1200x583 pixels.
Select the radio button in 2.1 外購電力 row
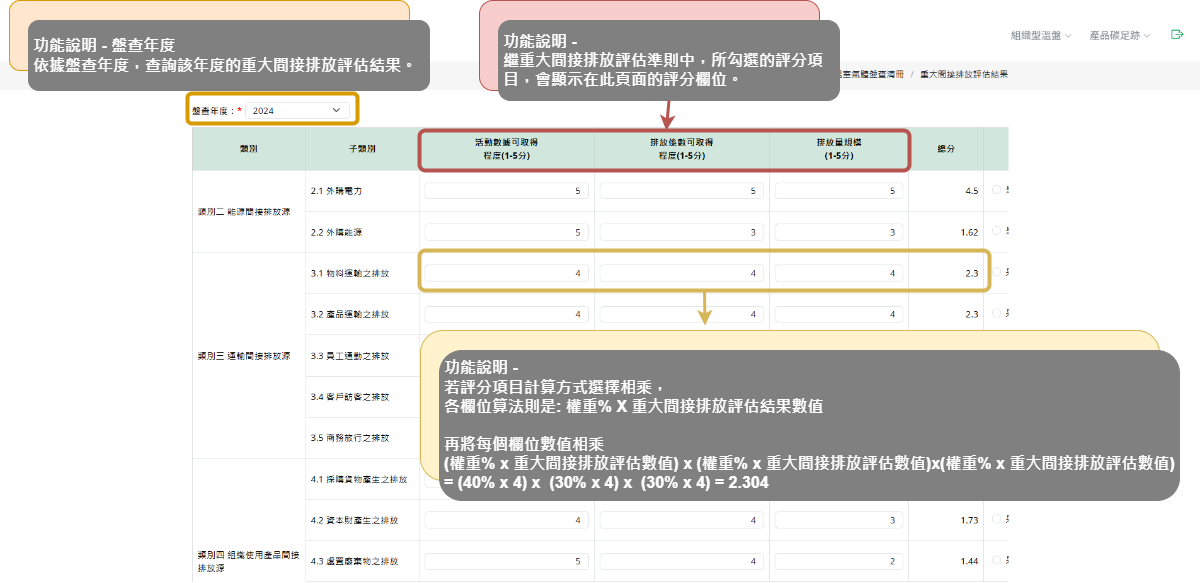coord(996,190)
